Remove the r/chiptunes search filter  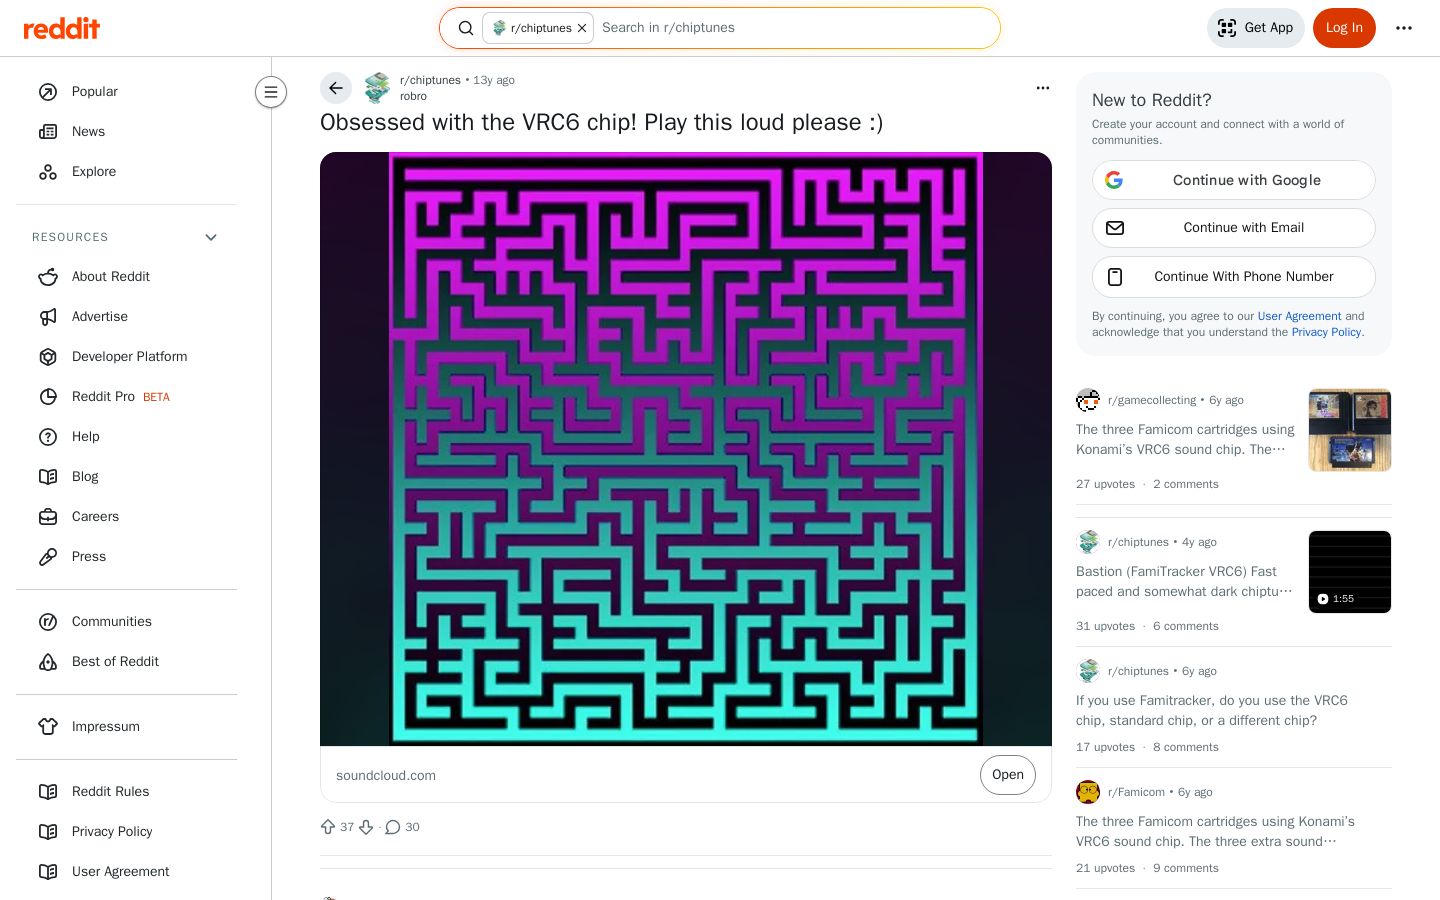[582, 28]
